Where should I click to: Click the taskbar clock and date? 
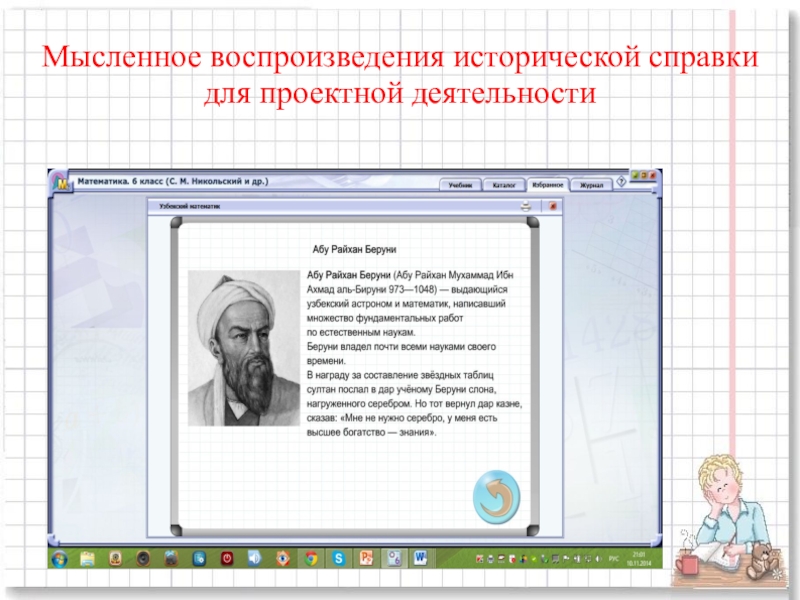(x=637, y=557)
